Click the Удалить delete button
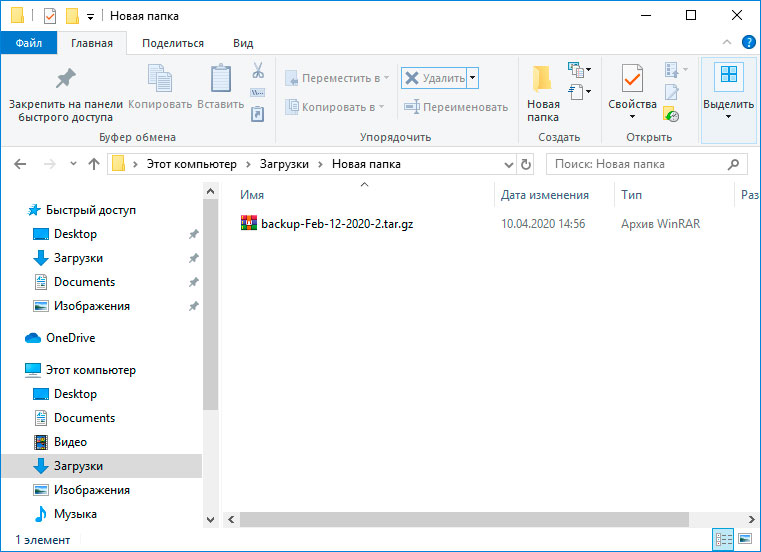This screenshot has width=761, height=552. [434, 78]
